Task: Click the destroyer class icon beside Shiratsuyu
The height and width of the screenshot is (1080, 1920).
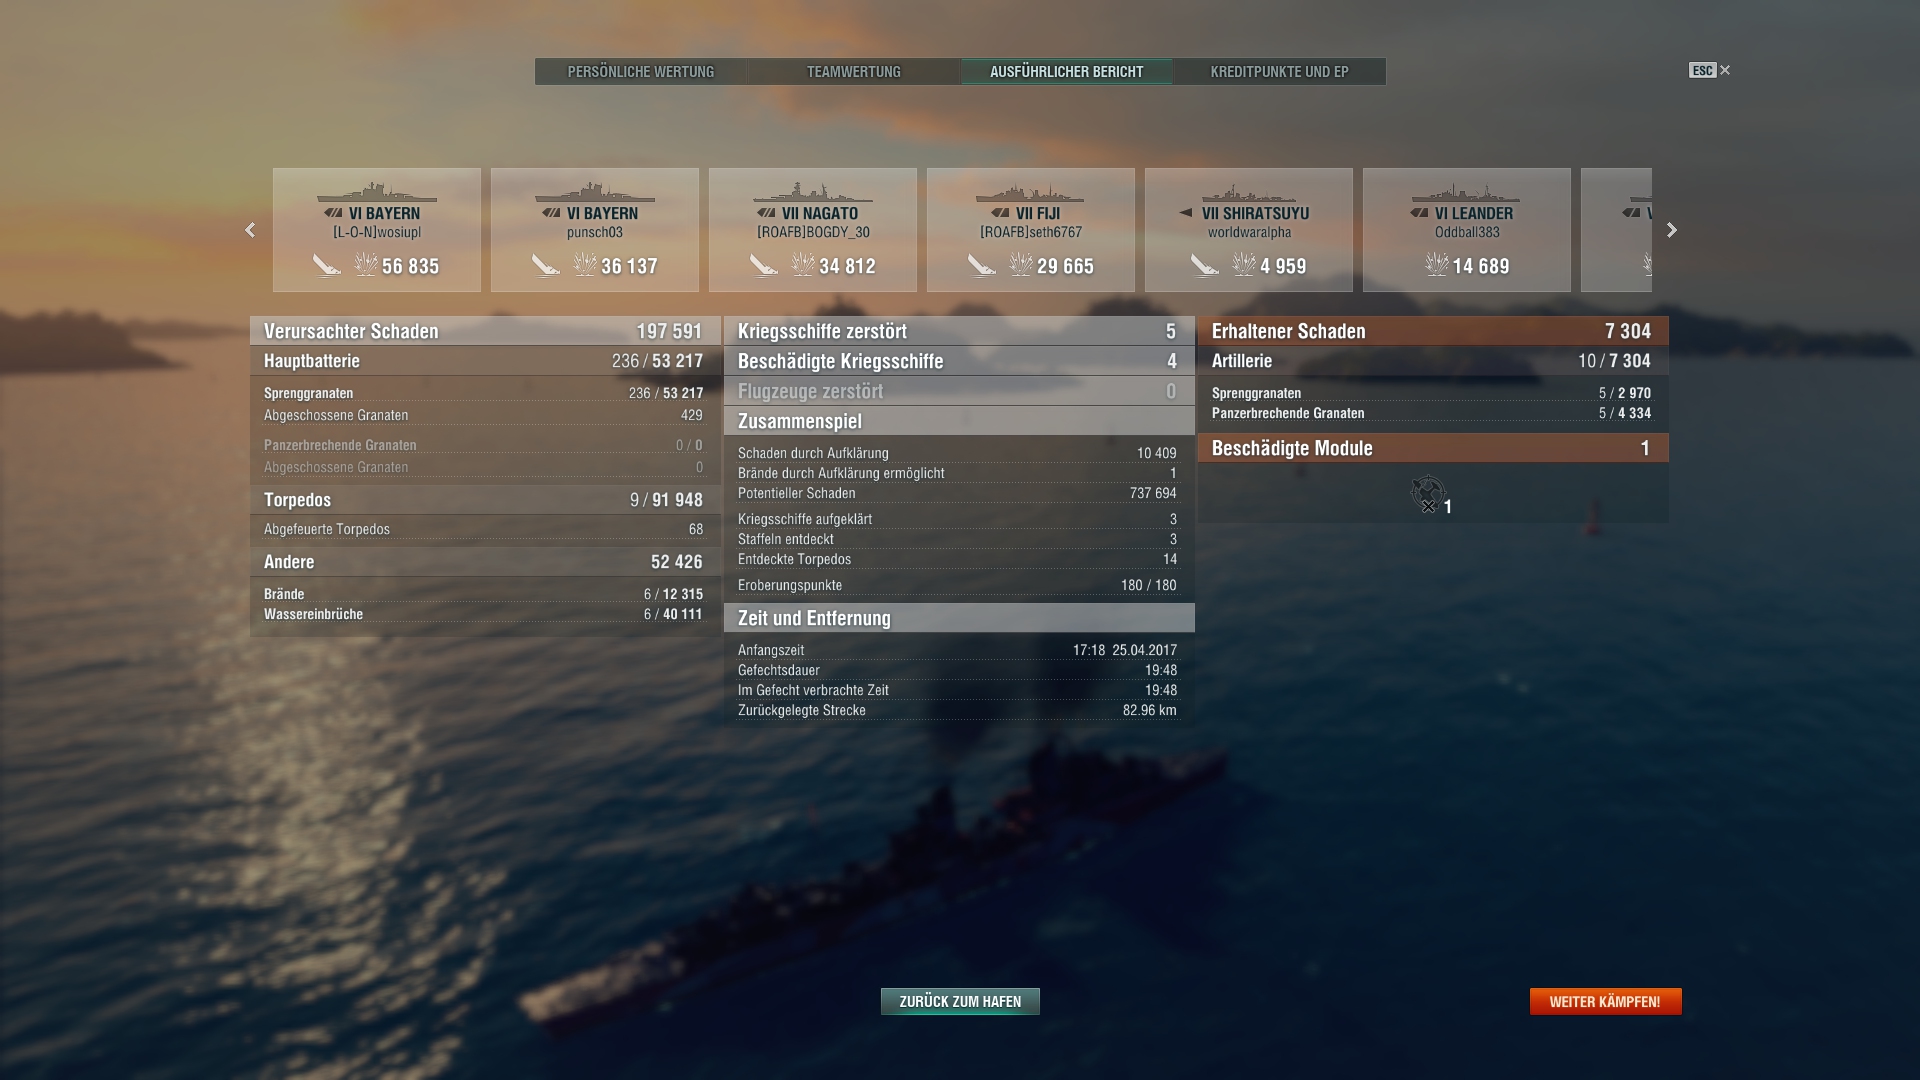Action: click(1186, 213)
